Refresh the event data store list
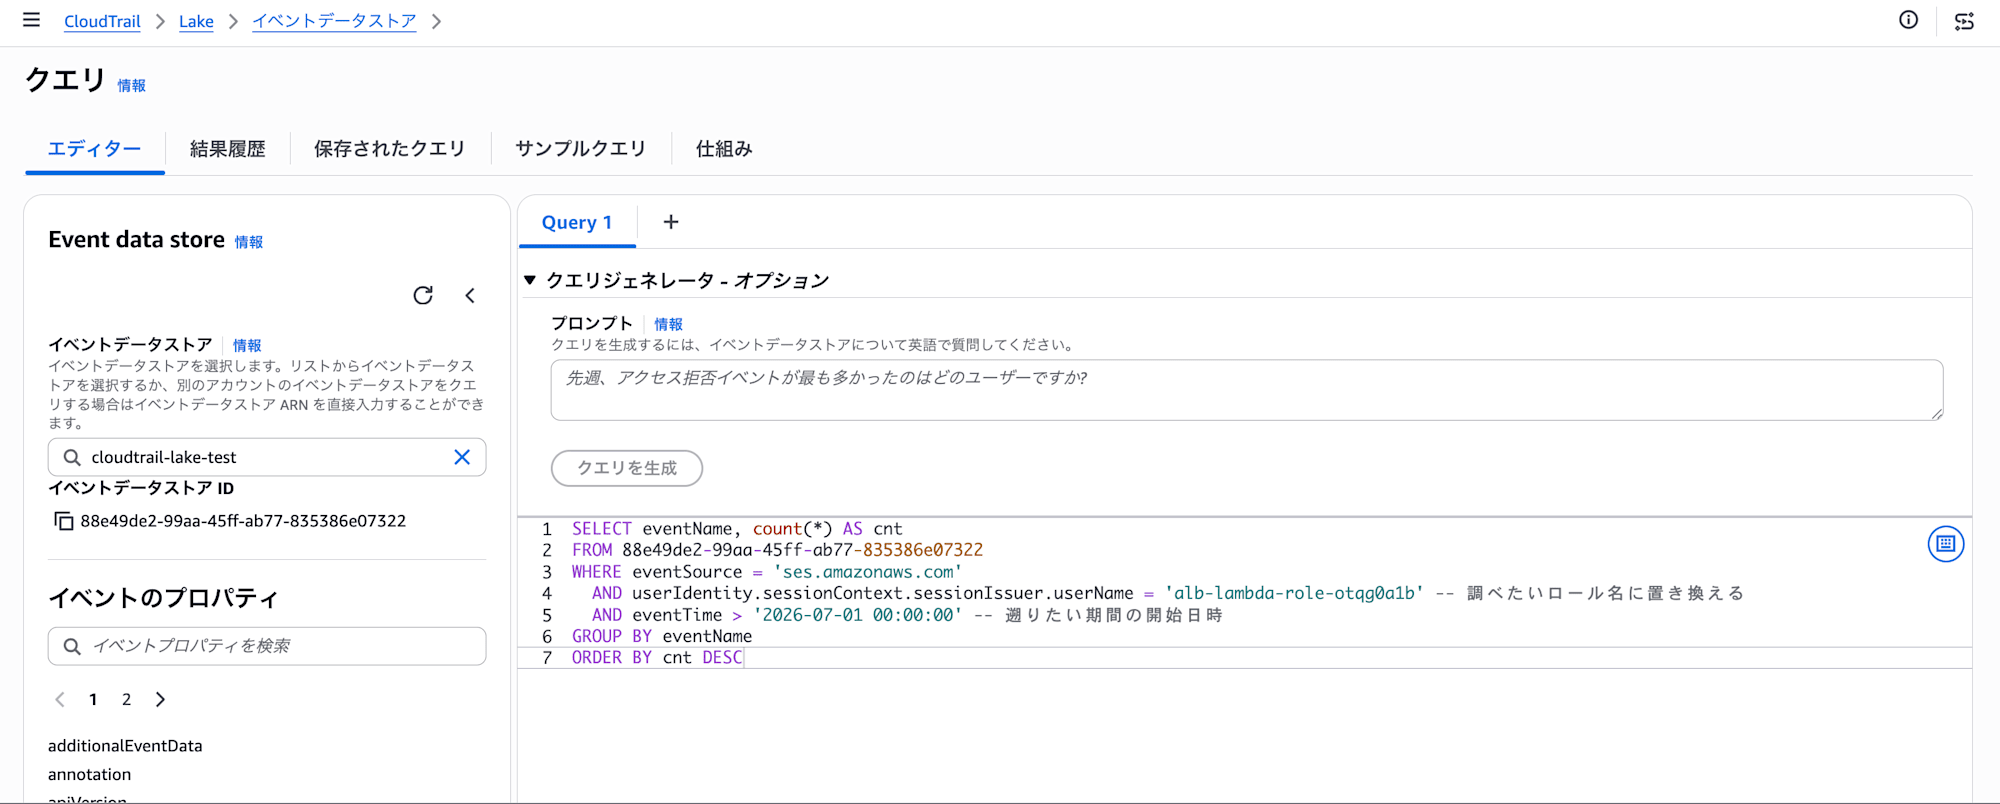This screenshot has height=804, width=2000. 423,295
